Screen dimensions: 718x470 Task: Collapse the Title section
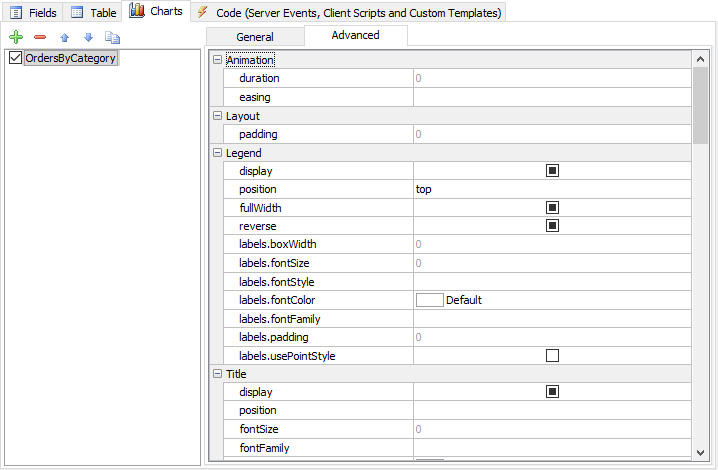click(218, 374)
